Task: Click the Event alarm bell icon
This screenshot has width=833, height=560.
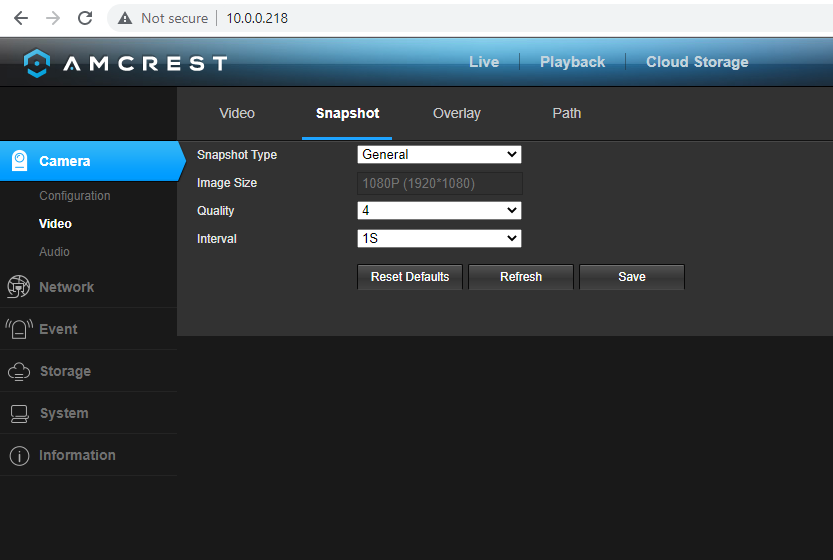Action: [19, 329]
